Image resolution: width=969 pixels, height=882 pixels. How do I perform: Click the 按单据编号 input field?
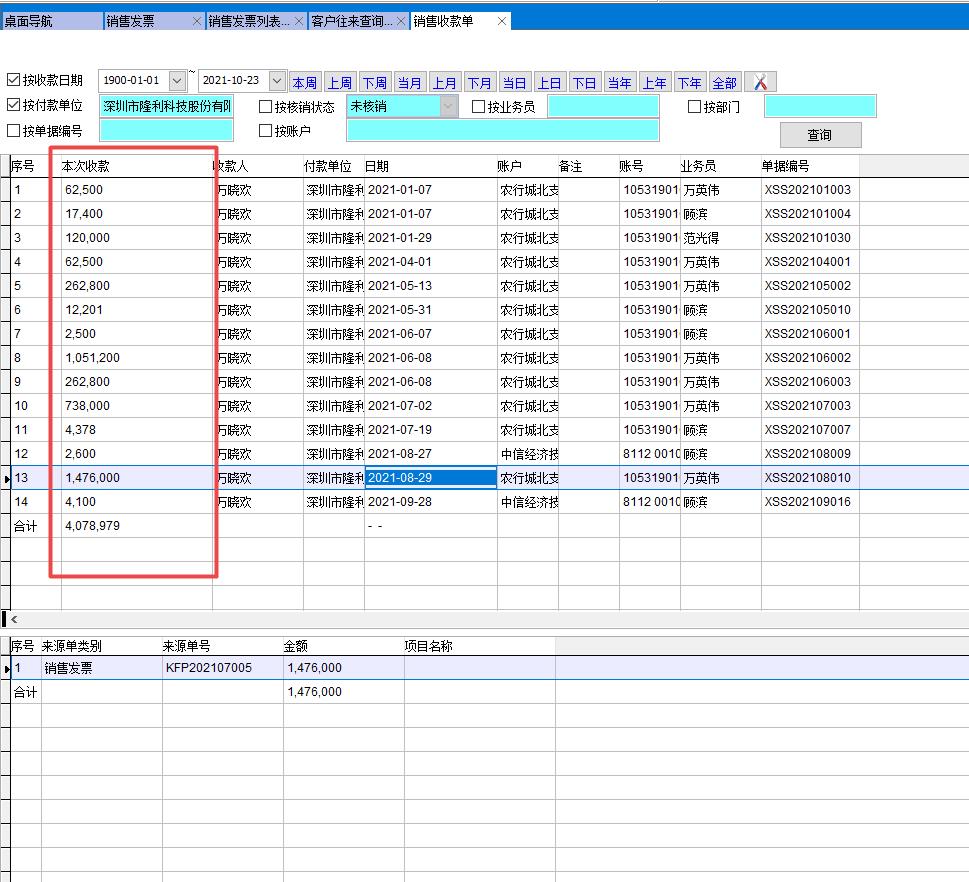166,130
